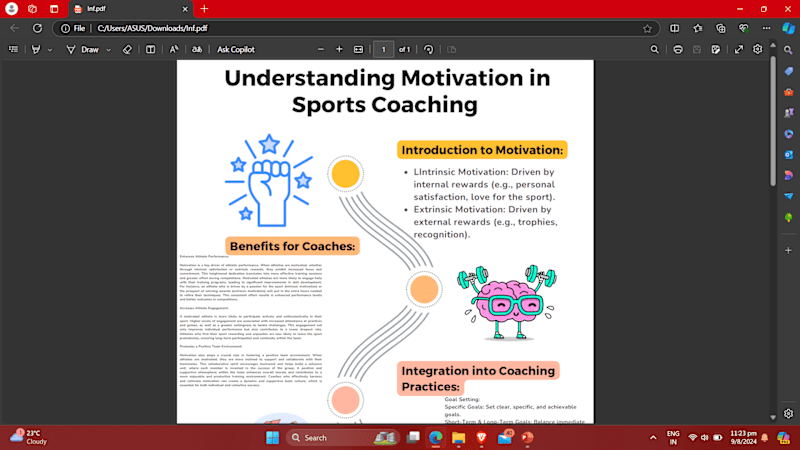Image resolution: width=800 pixels, height=450 pixels.
Task: Open sidebar settings gear at bottom
Action: click(788, 413)
